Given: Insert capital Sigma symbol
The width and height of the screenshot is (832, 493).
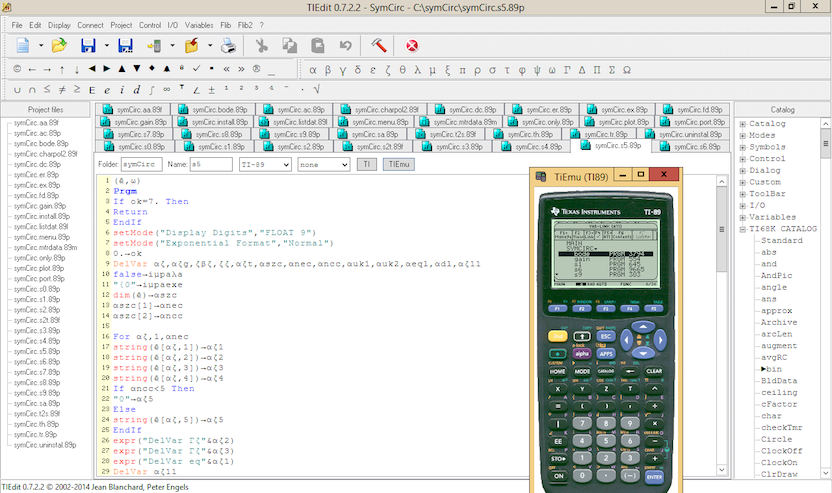Looking at the screenshot, I should tap(612, 70).
